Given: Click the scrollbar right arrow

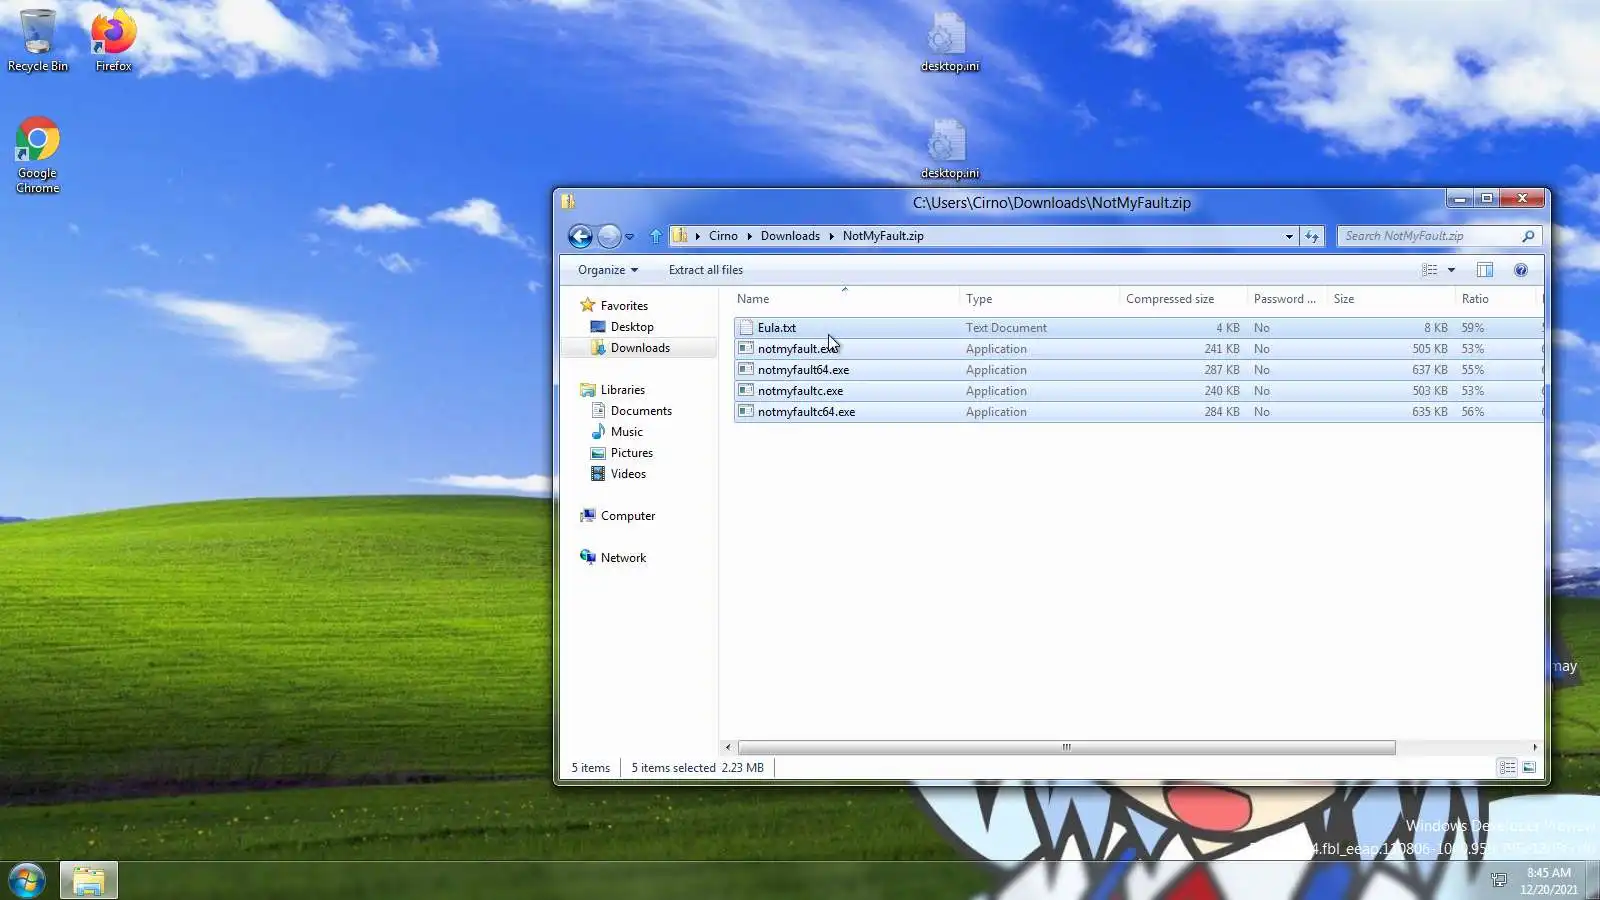Looking at the screenshot, I should click(1535, 747).
